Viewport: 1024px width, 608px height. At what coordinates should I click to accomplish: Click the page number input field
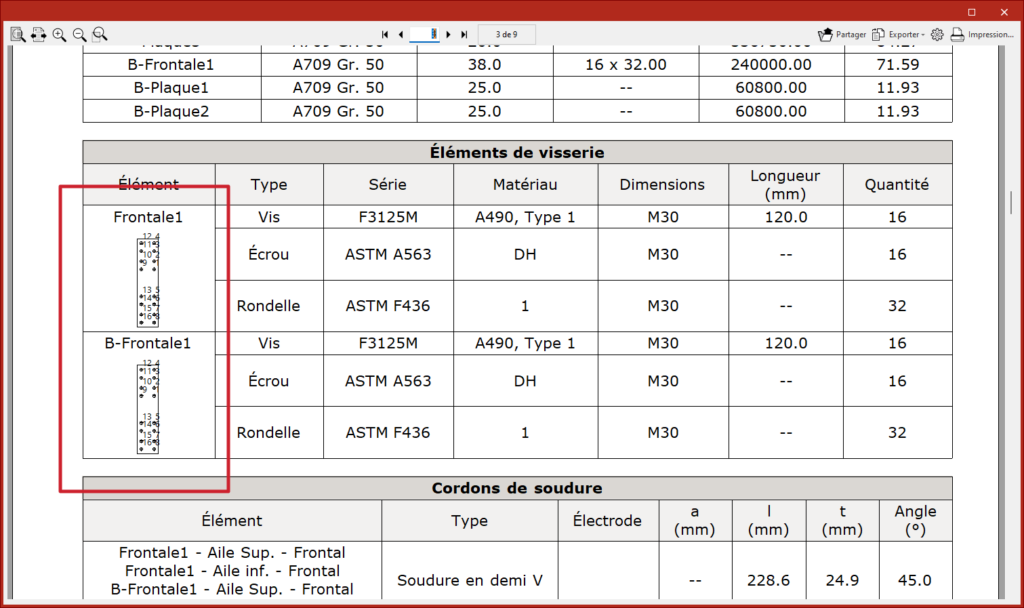tap(424, 34)
